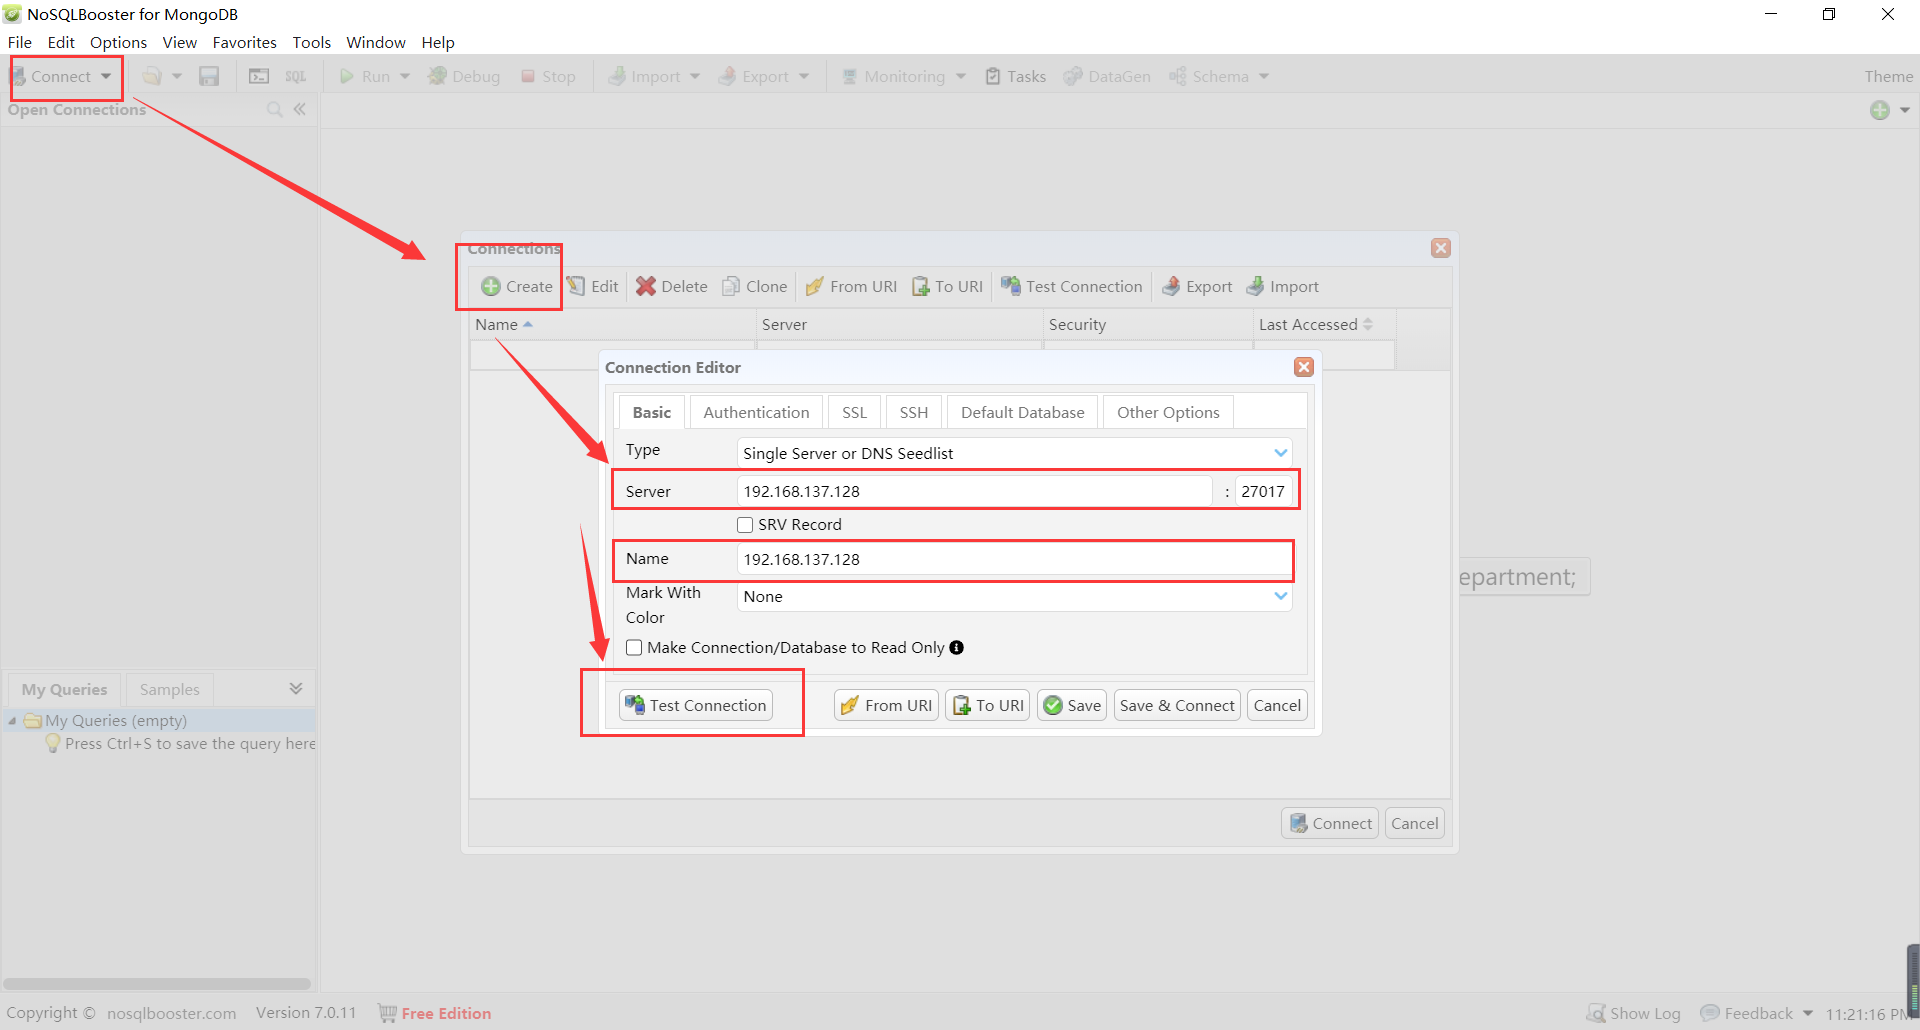1920x1030 pixels.
Task: Click From URI in Connection Editor
Action: point(886,705)
